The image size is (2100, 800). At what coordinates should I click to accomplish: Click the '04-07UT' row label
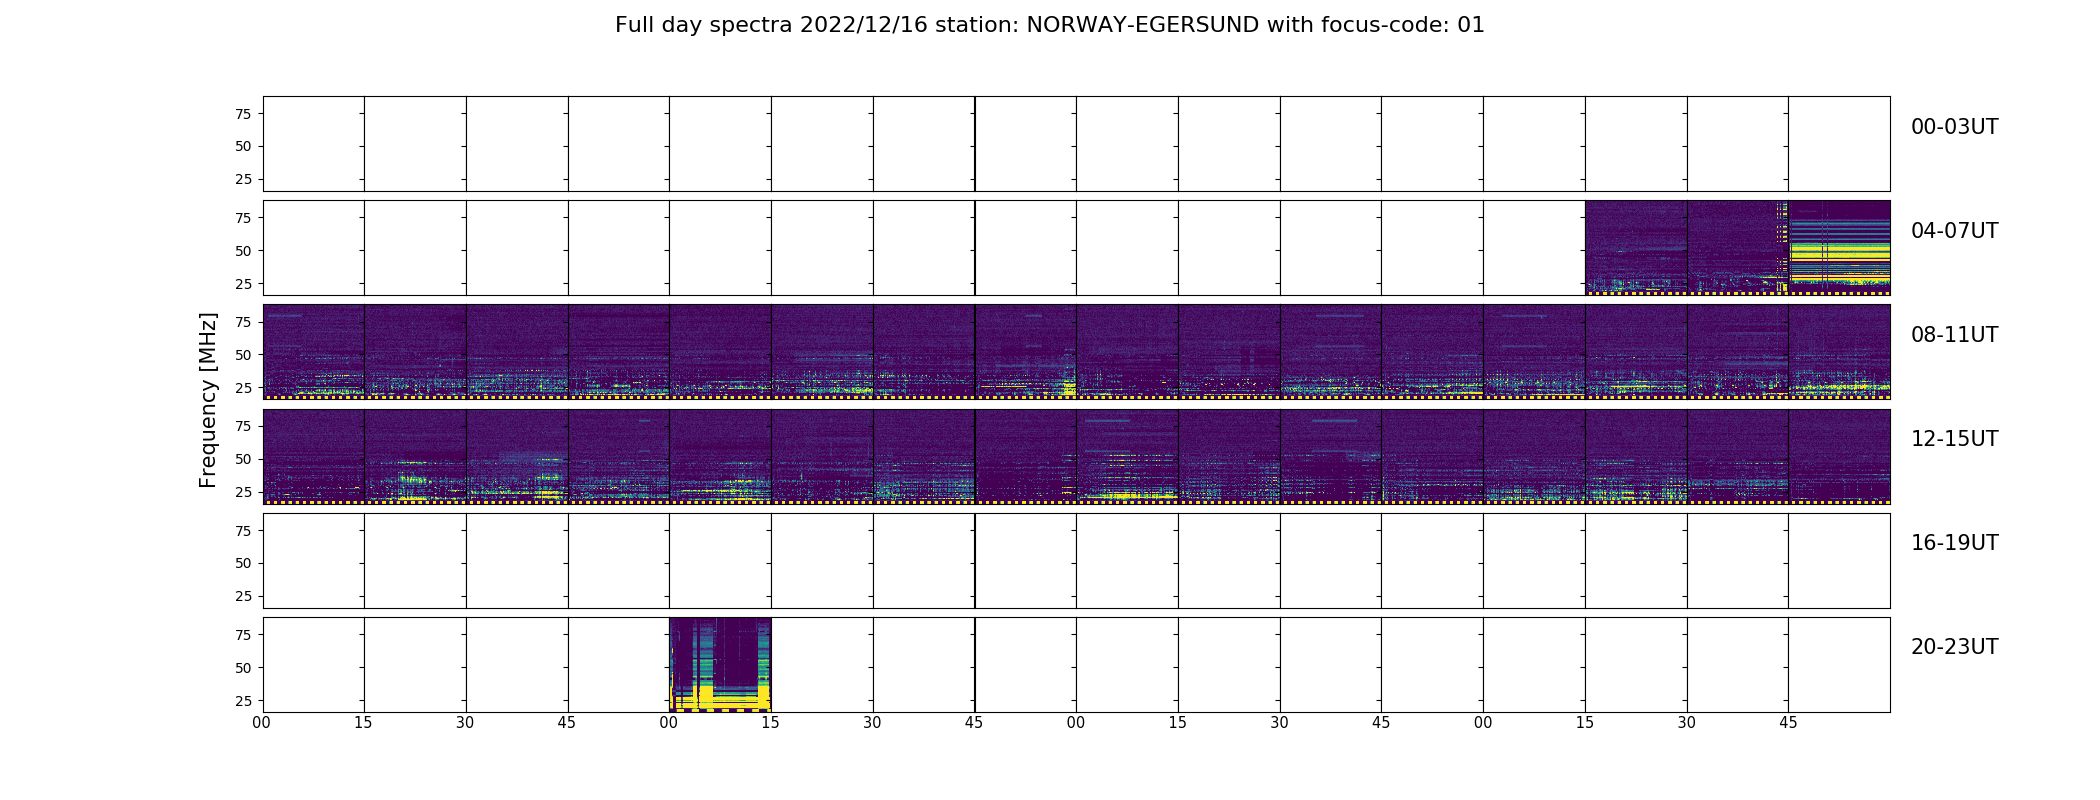(x=1954, y=231)
